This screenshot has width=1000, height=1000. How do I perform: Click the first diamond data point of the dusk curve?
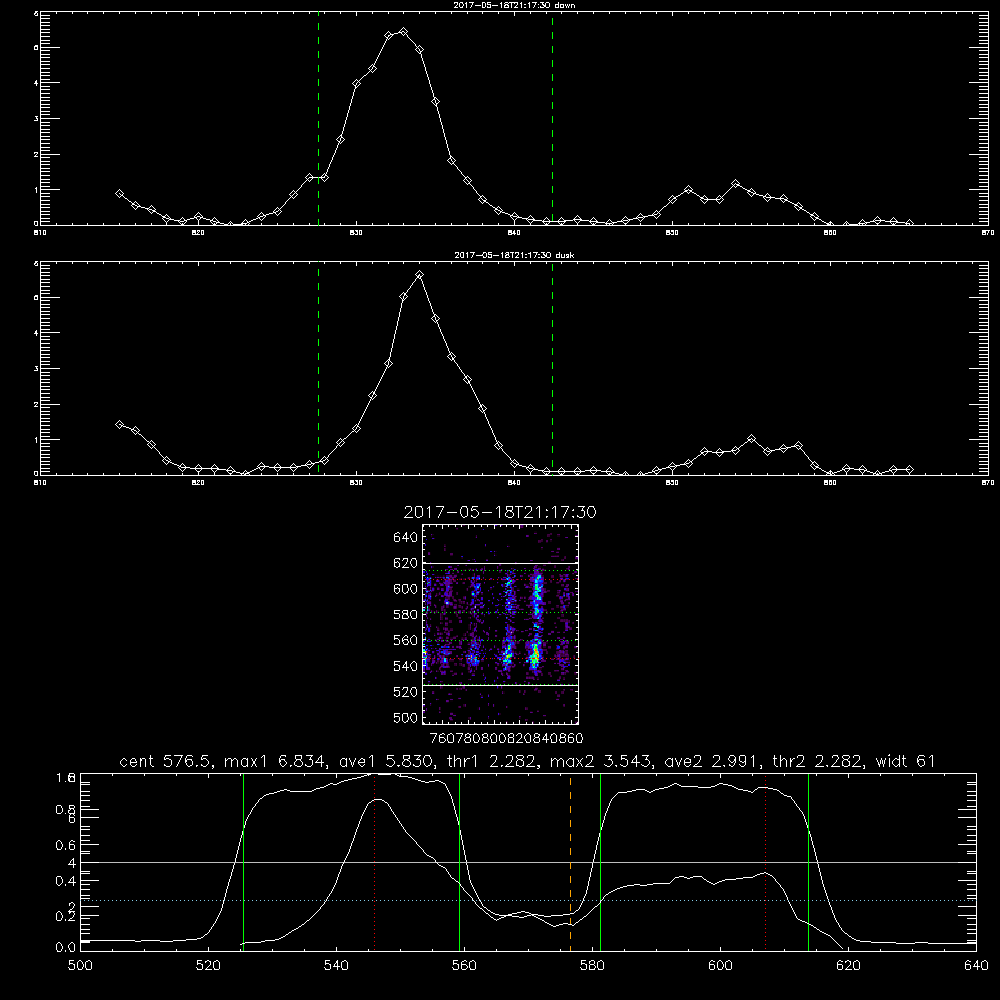119,424
